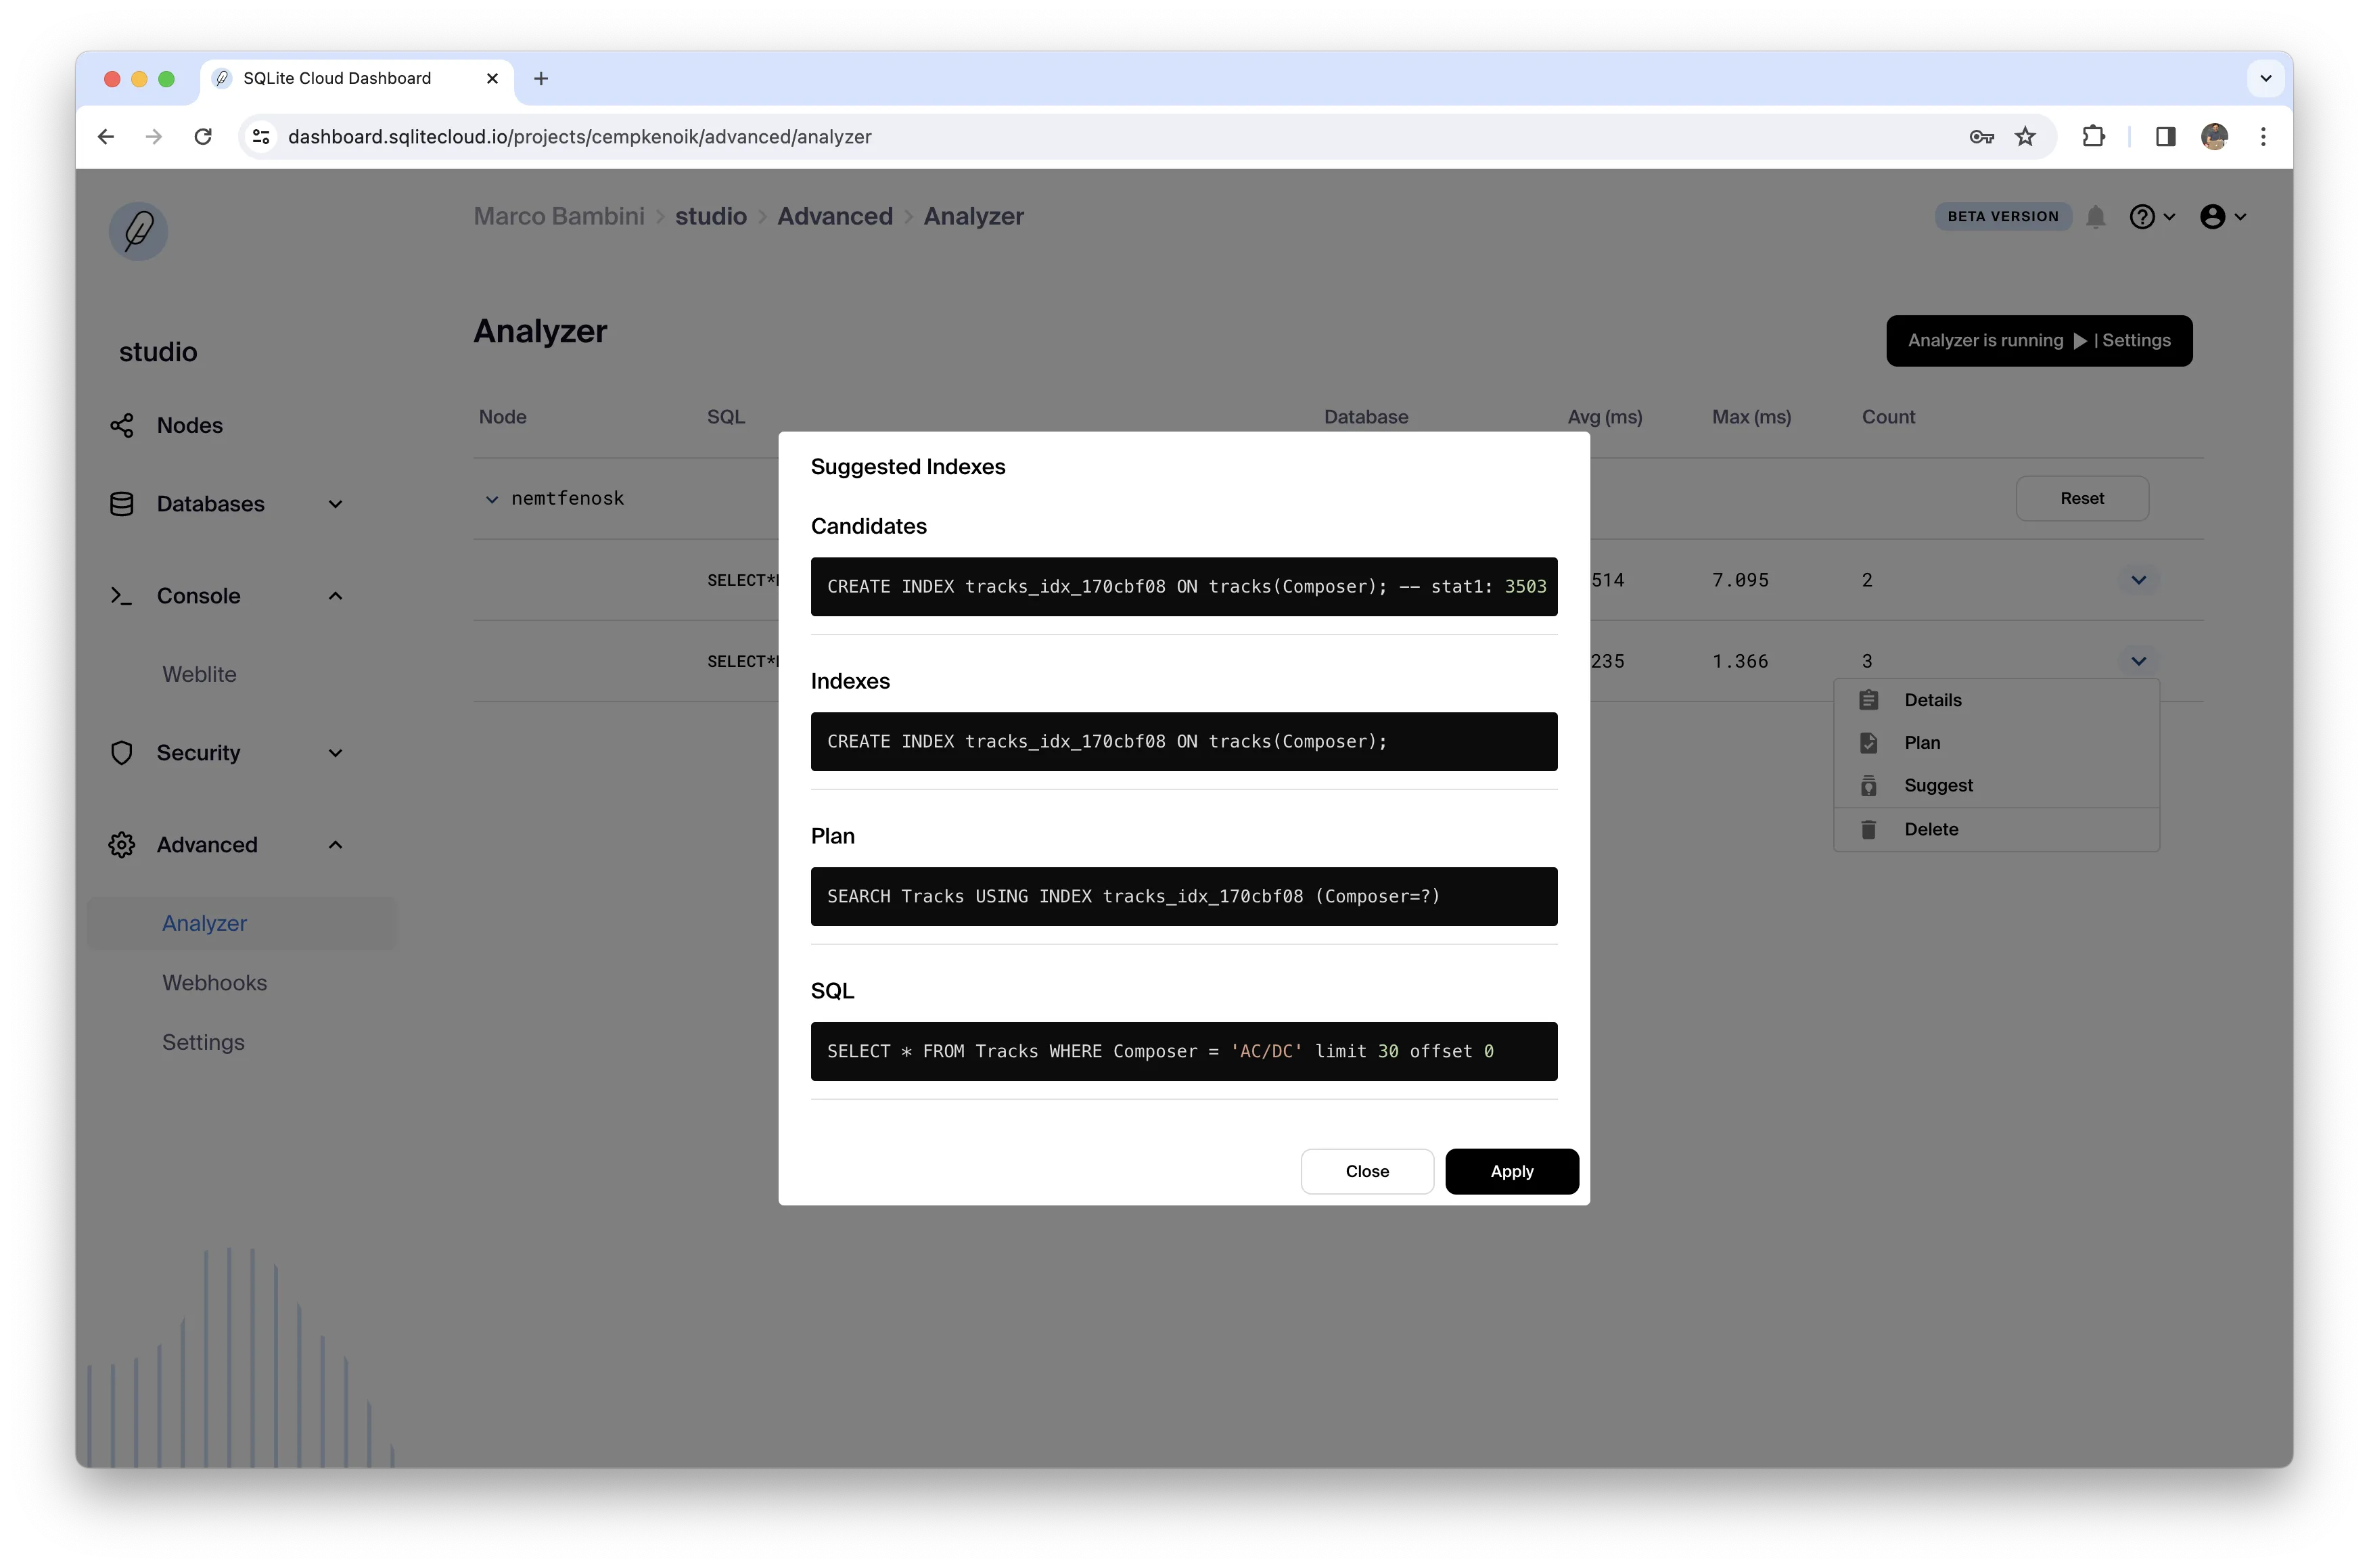The width and height of the screenshot is (2369, 1568).
Task: Click the Security shield icon
Action: click(x=122, y=752)
